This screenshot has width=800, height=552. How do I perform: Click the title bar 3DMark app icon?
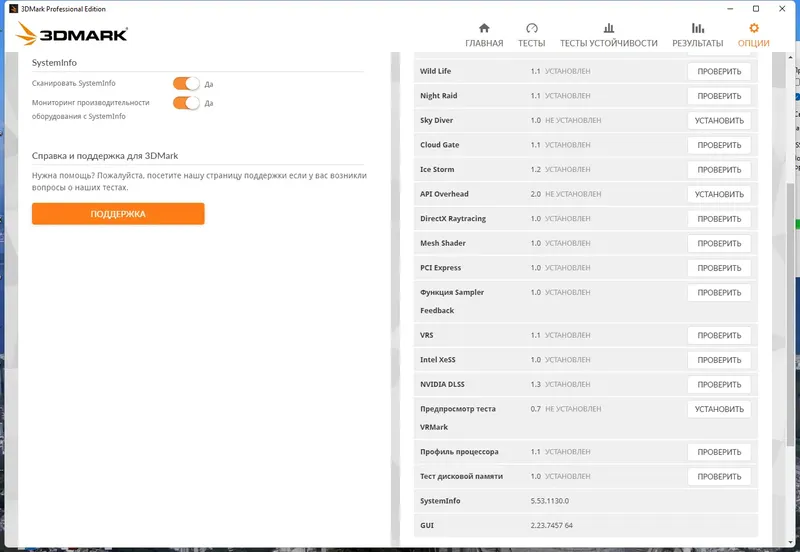pyautogui.click(x=13, y=9)
